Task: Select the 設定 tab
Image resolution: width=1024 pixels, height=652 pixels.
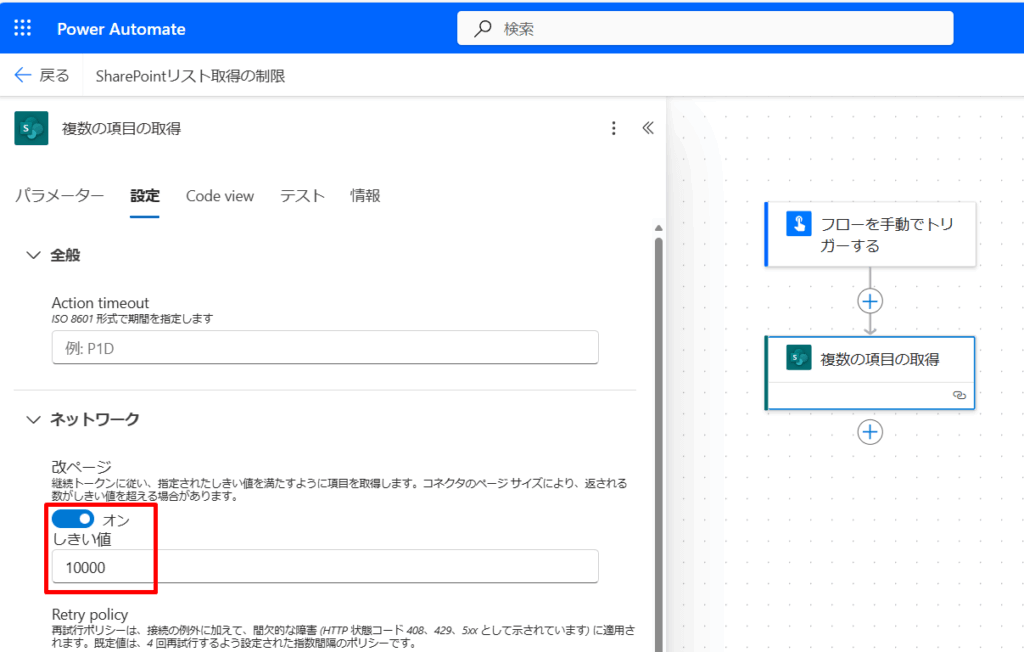Action: (144, 195)
